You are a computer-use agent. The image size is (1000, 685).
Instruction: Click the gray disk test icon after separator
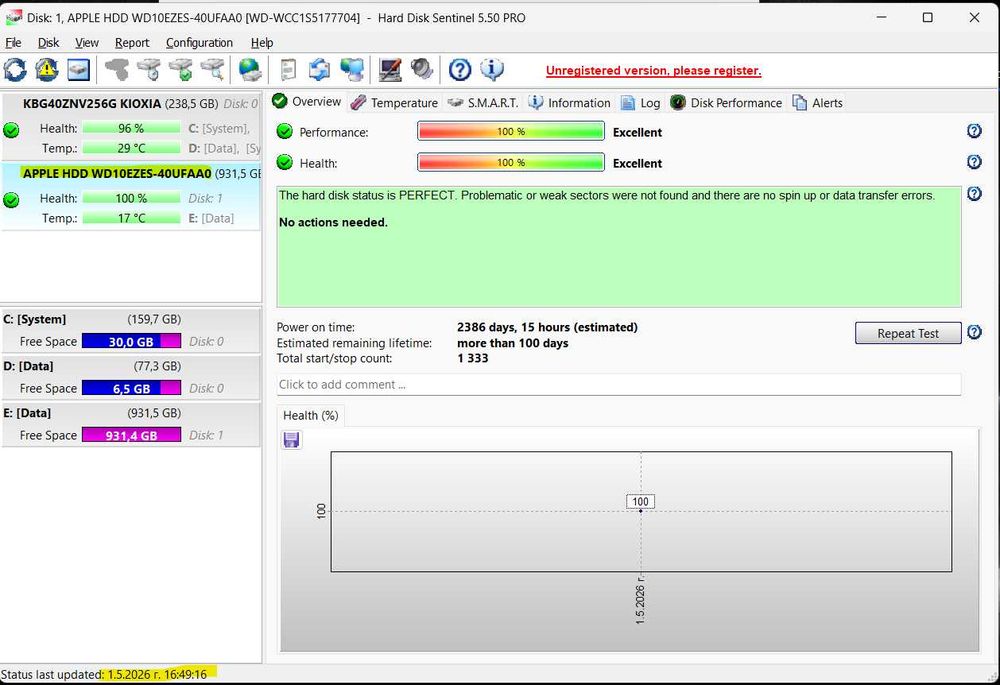pyautogui.click(x=117, y=70)
